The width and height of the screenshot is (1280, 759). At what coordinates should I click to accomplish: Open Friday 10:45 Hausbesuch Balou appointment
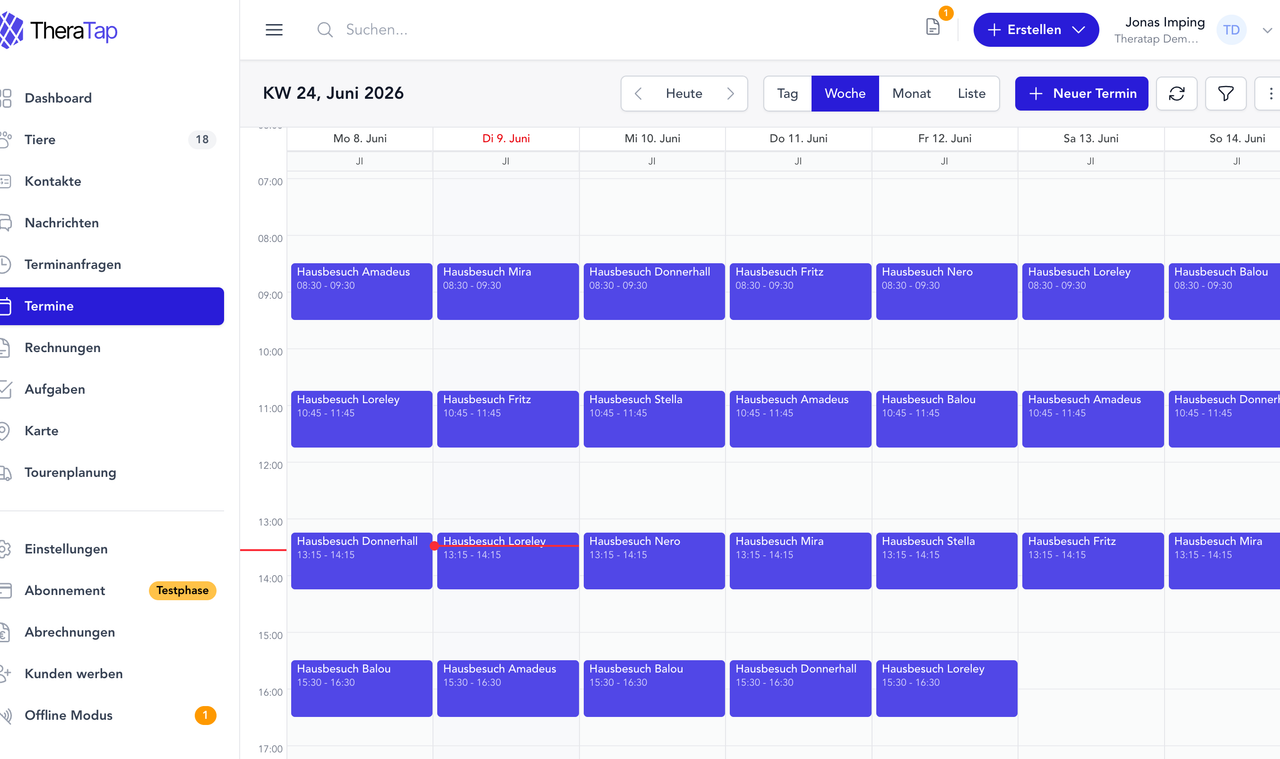coord(946,419)
